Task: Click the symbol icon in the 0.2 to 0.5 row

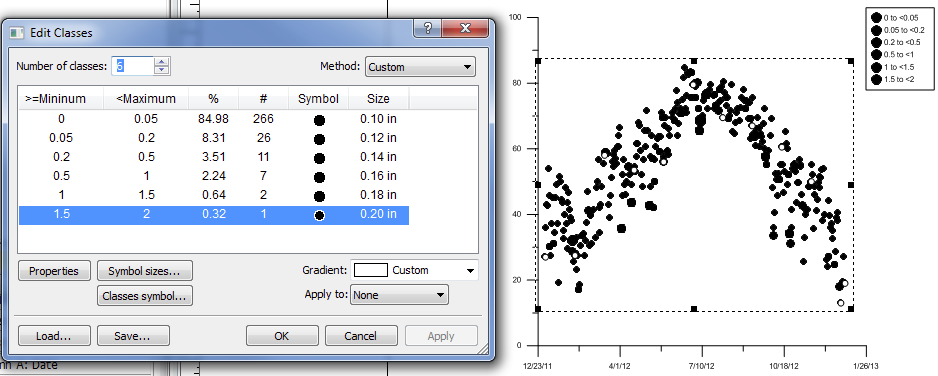Action: tap(319, 158)
